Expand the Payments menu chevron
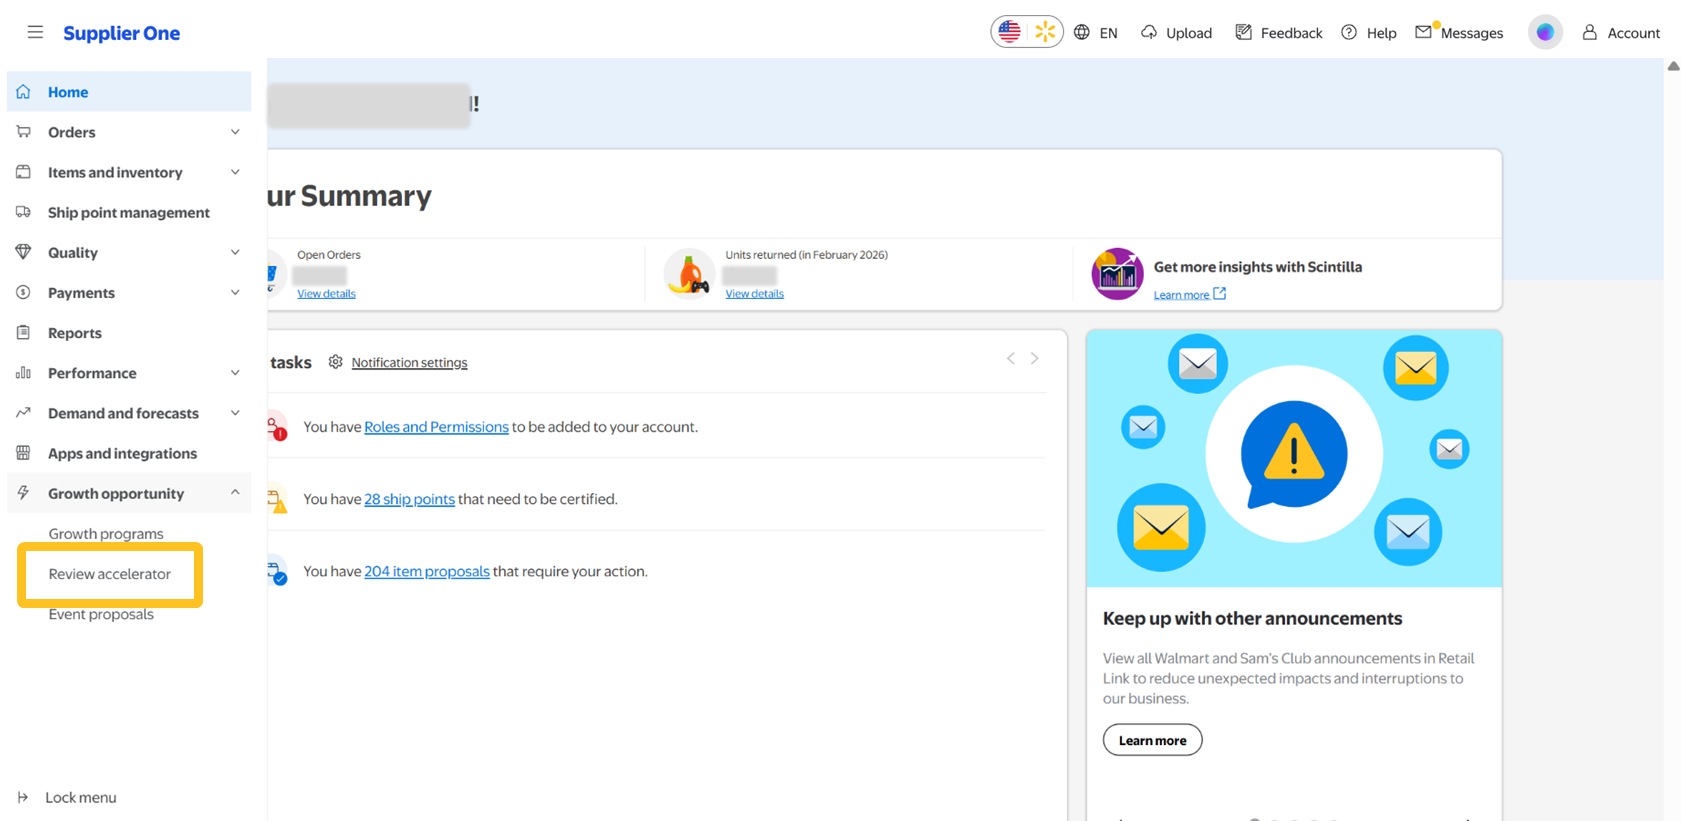The height and width of the screenshot is (821, 1681). point(235,292)
